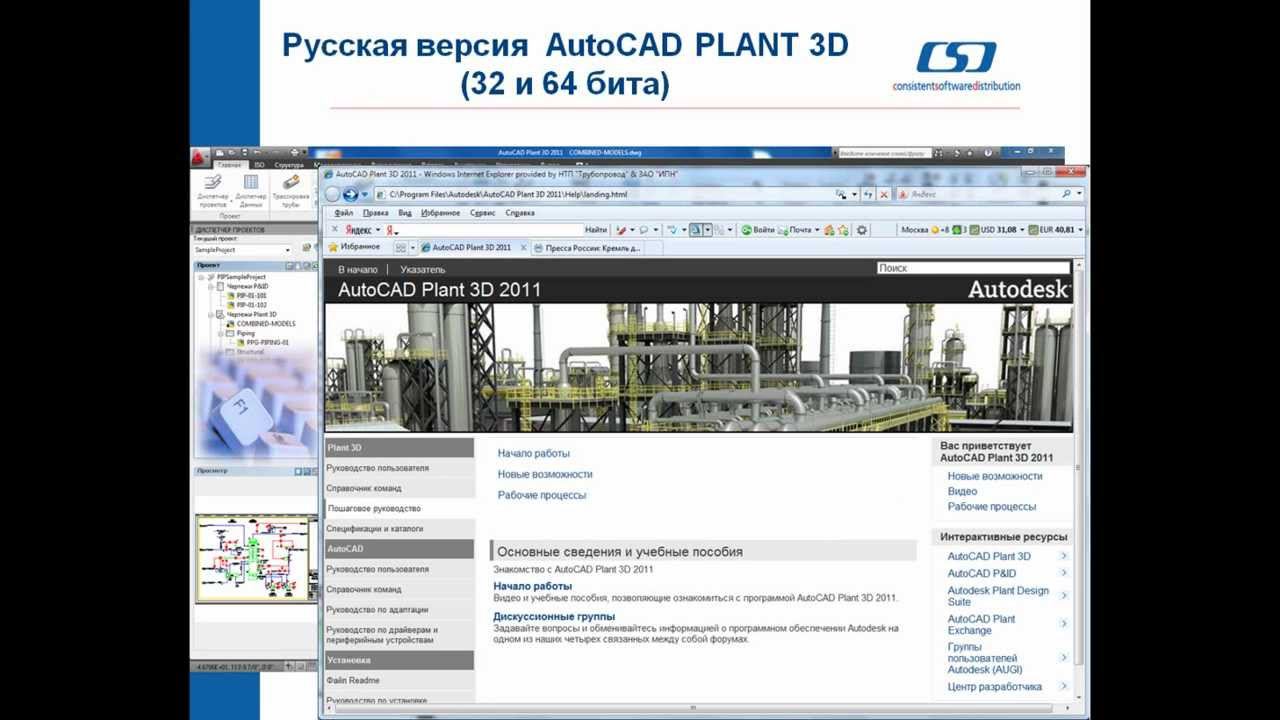The width and height of the screenshot is (1280, 720).
Task: Open the Видео link in the welcome panel
Action: (x=962, y=492)
